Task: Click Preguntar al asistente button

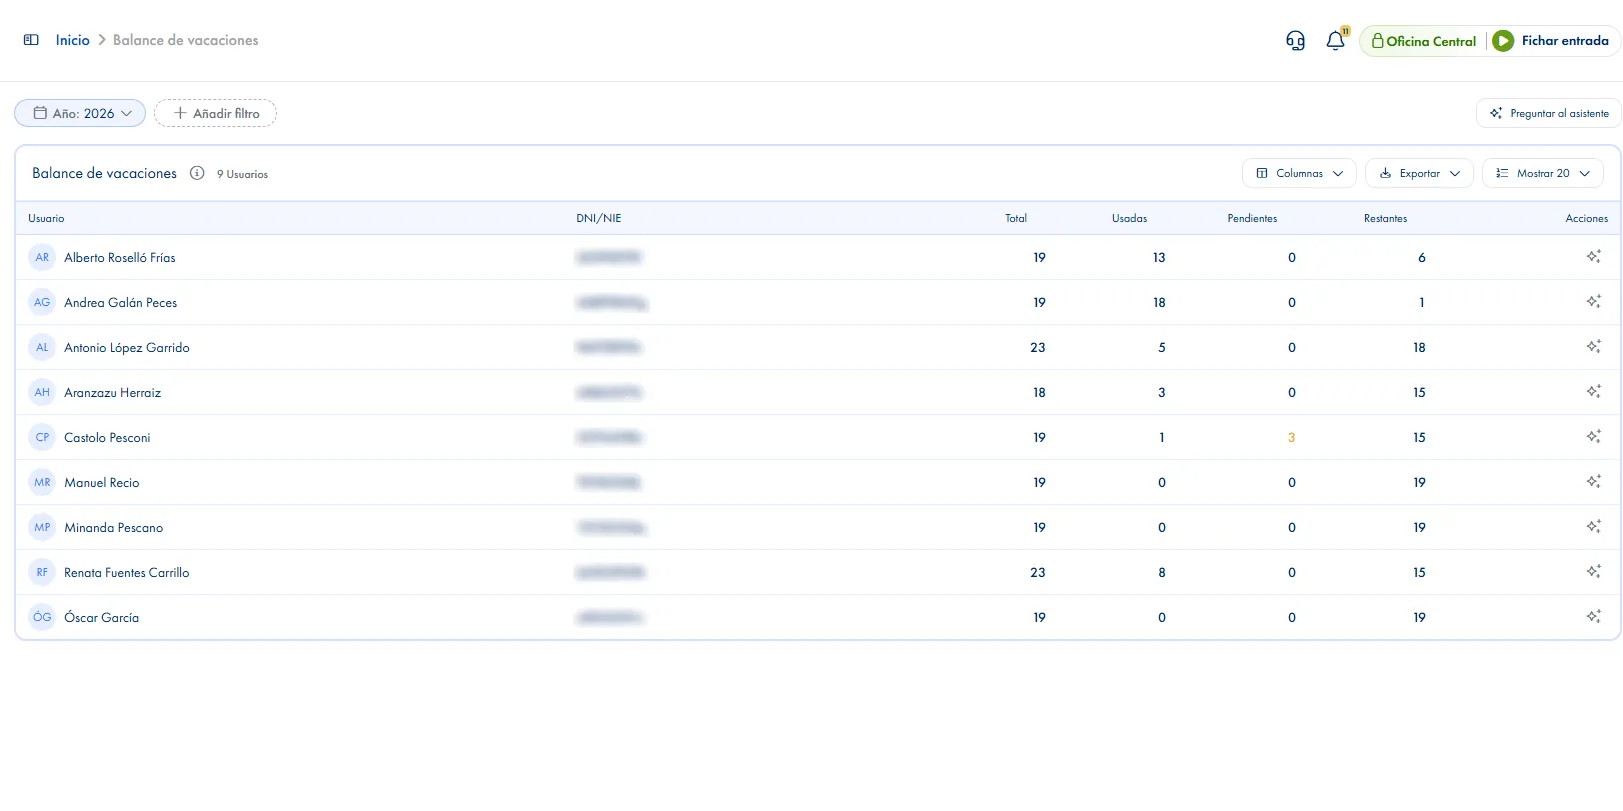Action: point(1548,113)
